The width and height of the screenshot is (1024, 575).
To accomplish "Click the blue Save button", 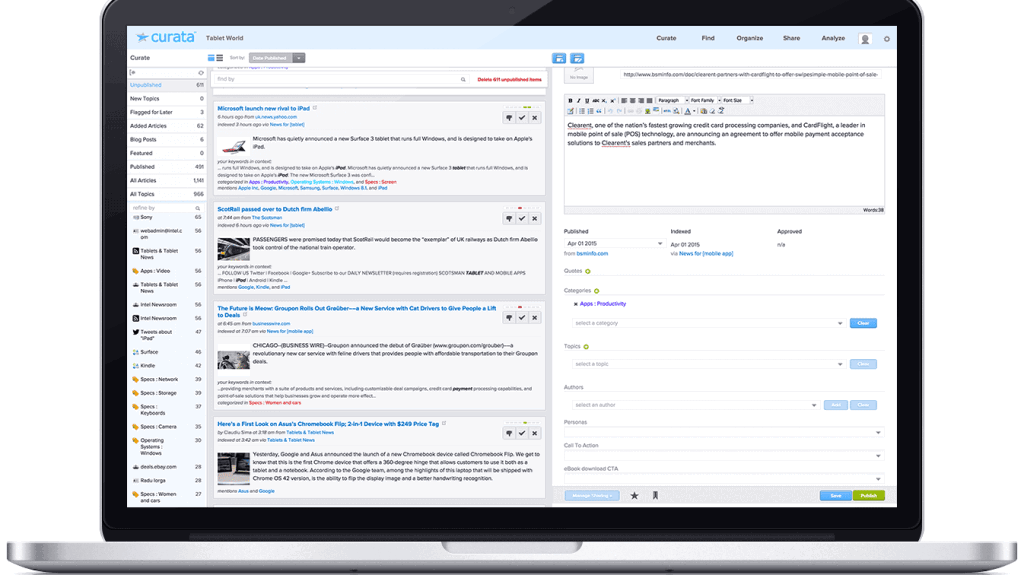I will [836, 496].
